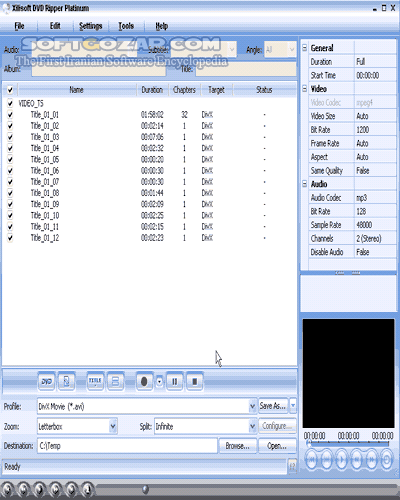Click the Browse... button
This screenshot has width=400, height=500.
(238, 446)
